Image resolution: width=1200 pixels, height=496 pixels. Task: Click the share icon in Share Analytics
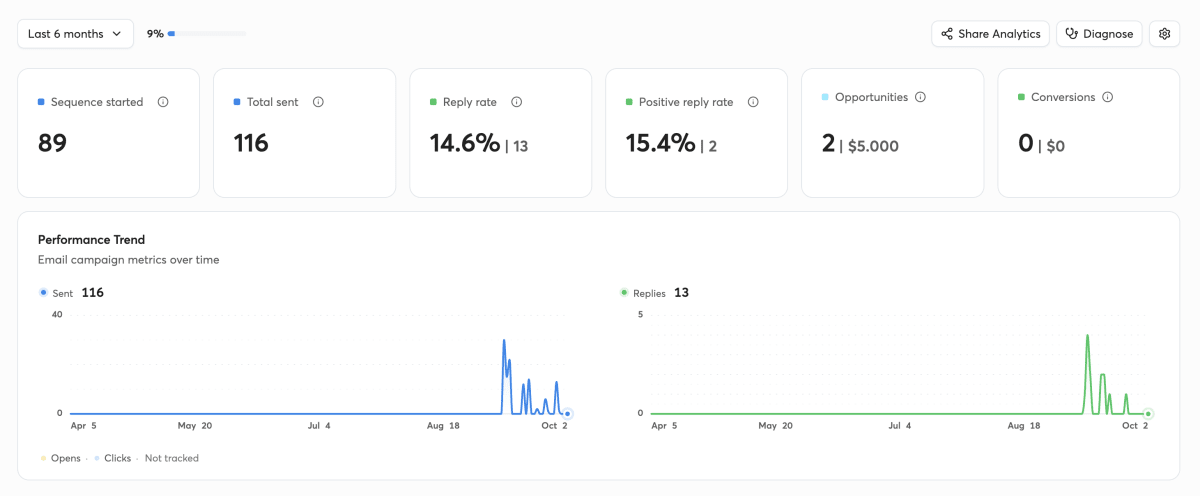[x=947, y=33]
